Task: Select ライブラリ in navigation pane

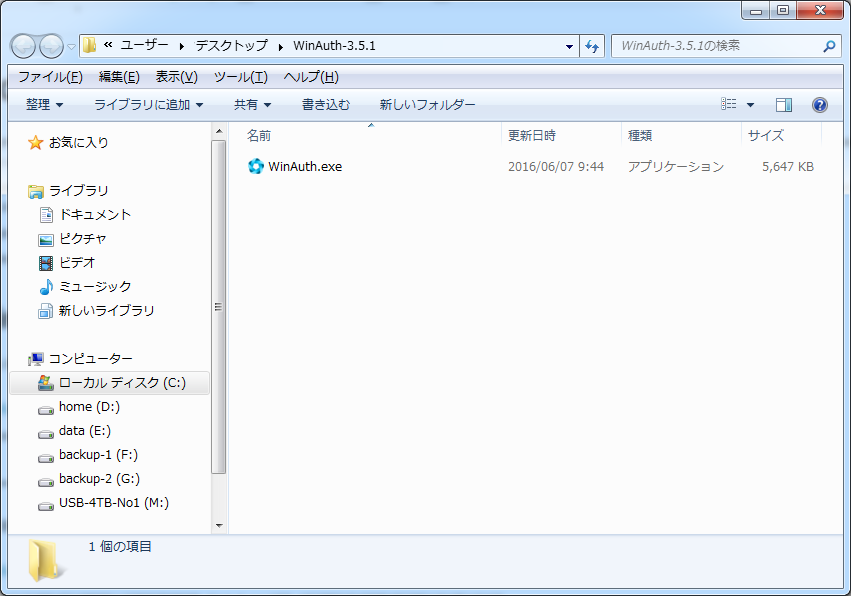Action: 79,191
